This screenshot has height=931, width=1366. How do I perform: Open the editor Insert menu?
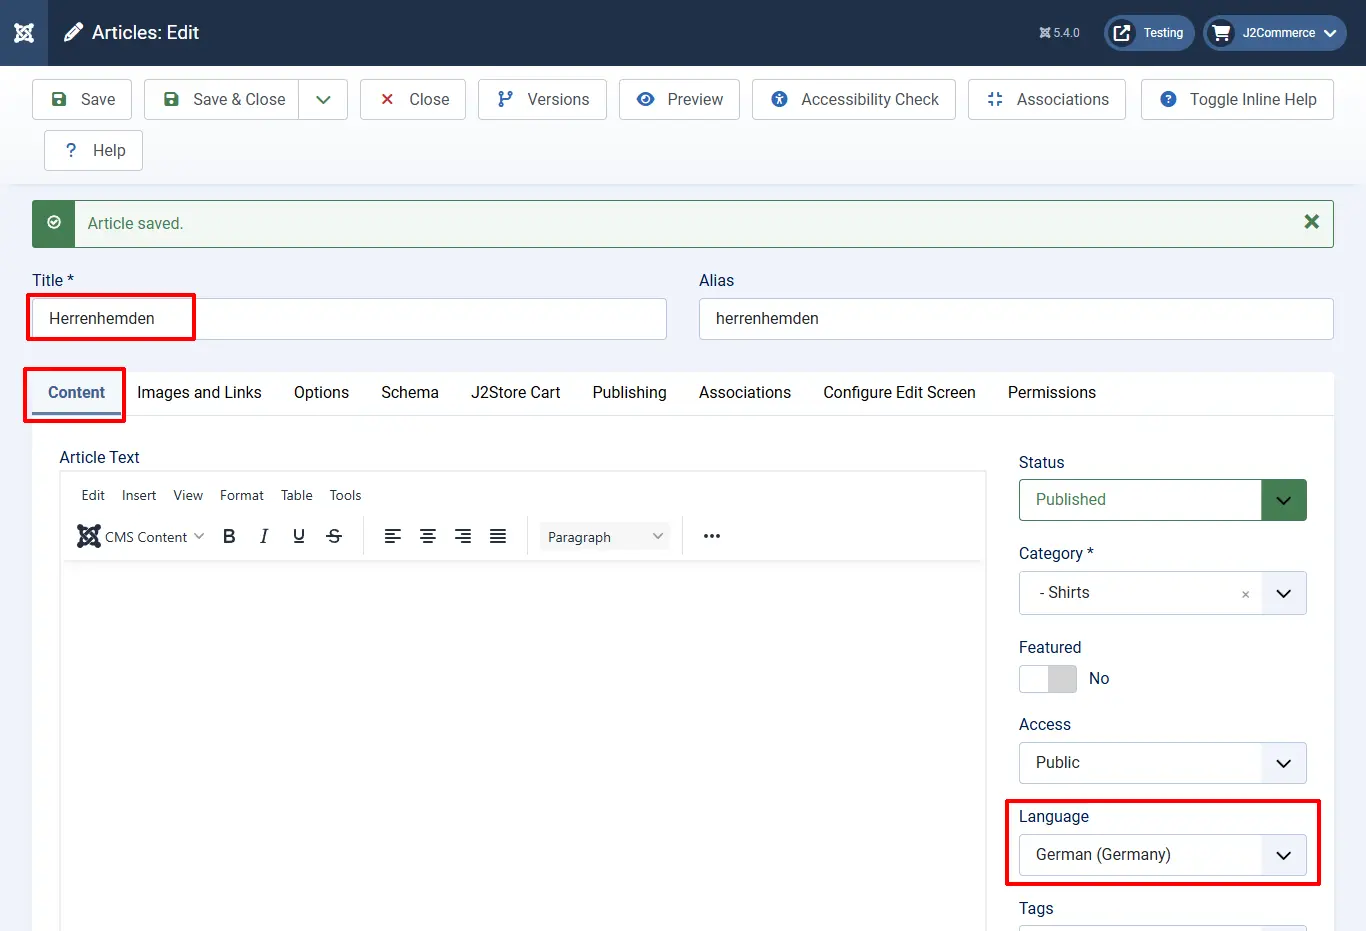[139, 495]
